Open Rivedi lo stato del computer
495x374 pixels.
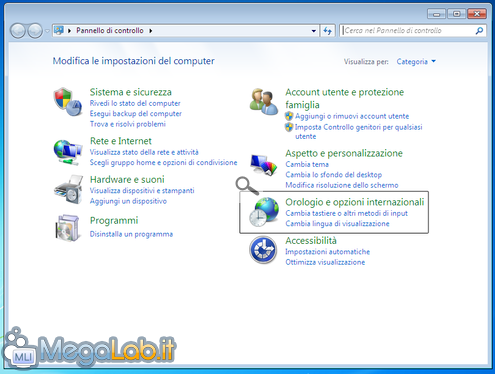(135, 103)
